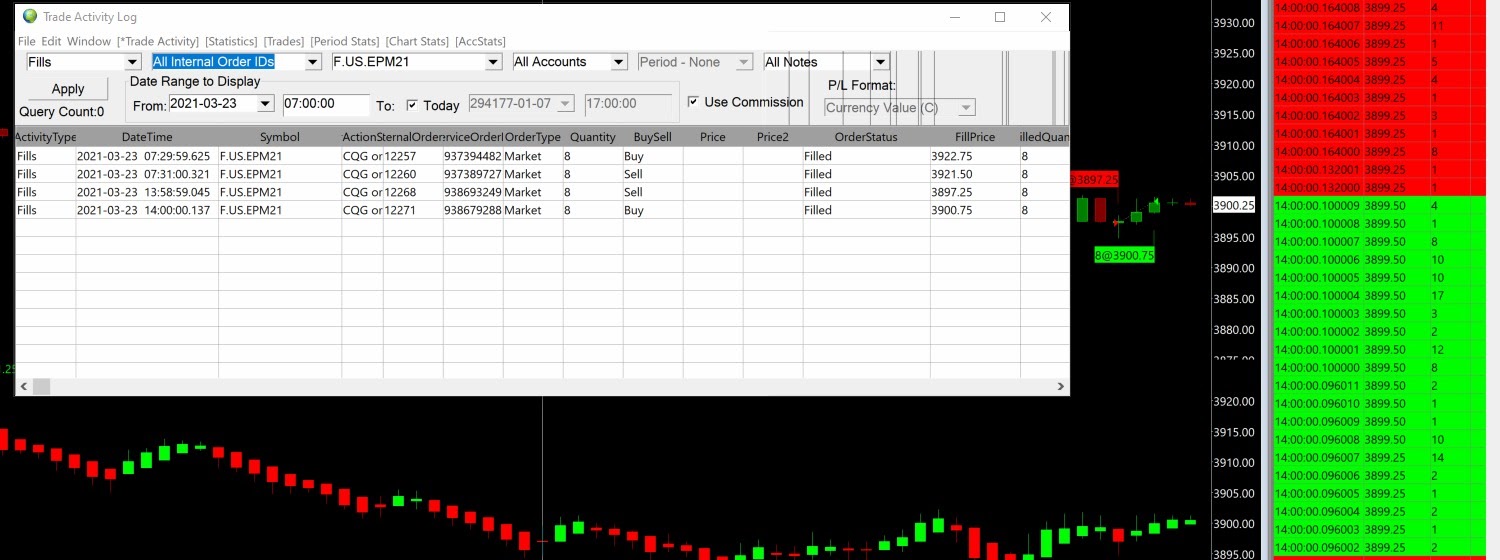Click the Trade Activity Log globe icon
This screenshot has width=1500, height=560.
[x=30, y=17]
